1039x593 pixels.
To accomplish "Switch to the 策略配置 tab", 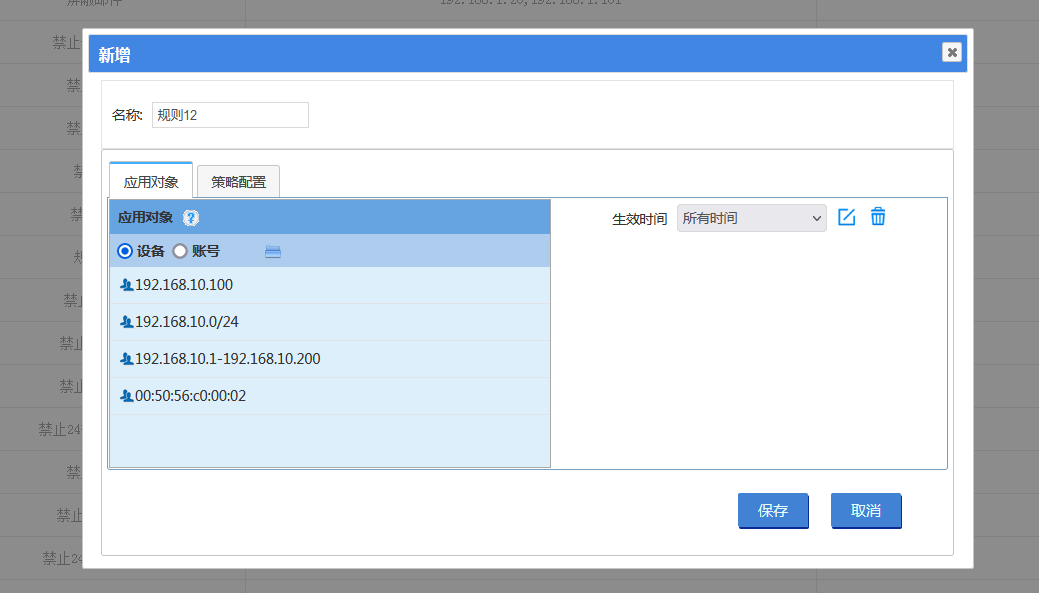I will (238, 182).
